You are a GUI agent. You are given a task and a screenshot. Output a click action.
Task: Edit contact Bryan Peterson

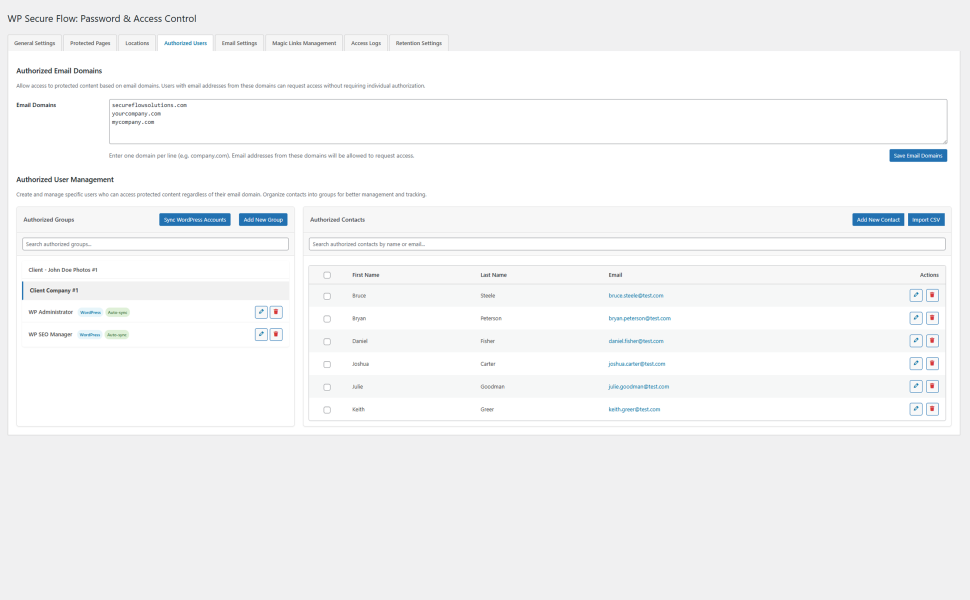[916, 318]
